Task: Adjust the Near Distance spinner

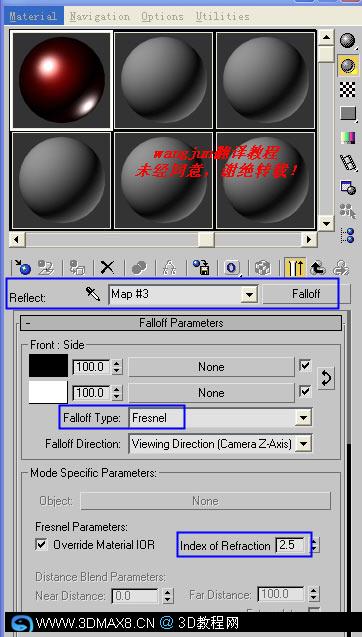Action: pyautogui.click(x=168, y=596)
